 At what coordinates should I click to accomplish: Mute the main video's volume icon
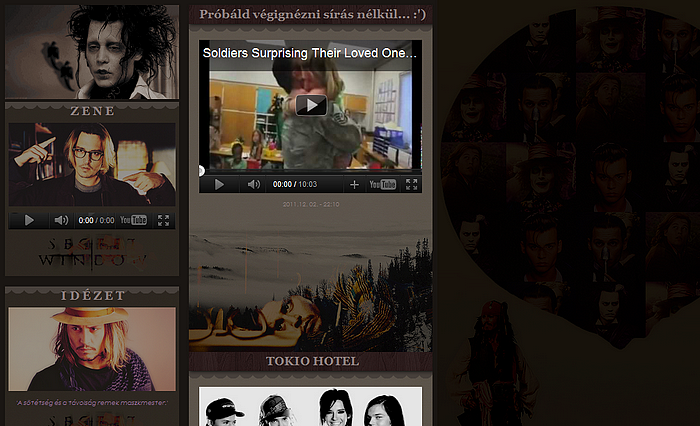pos(254,184)
